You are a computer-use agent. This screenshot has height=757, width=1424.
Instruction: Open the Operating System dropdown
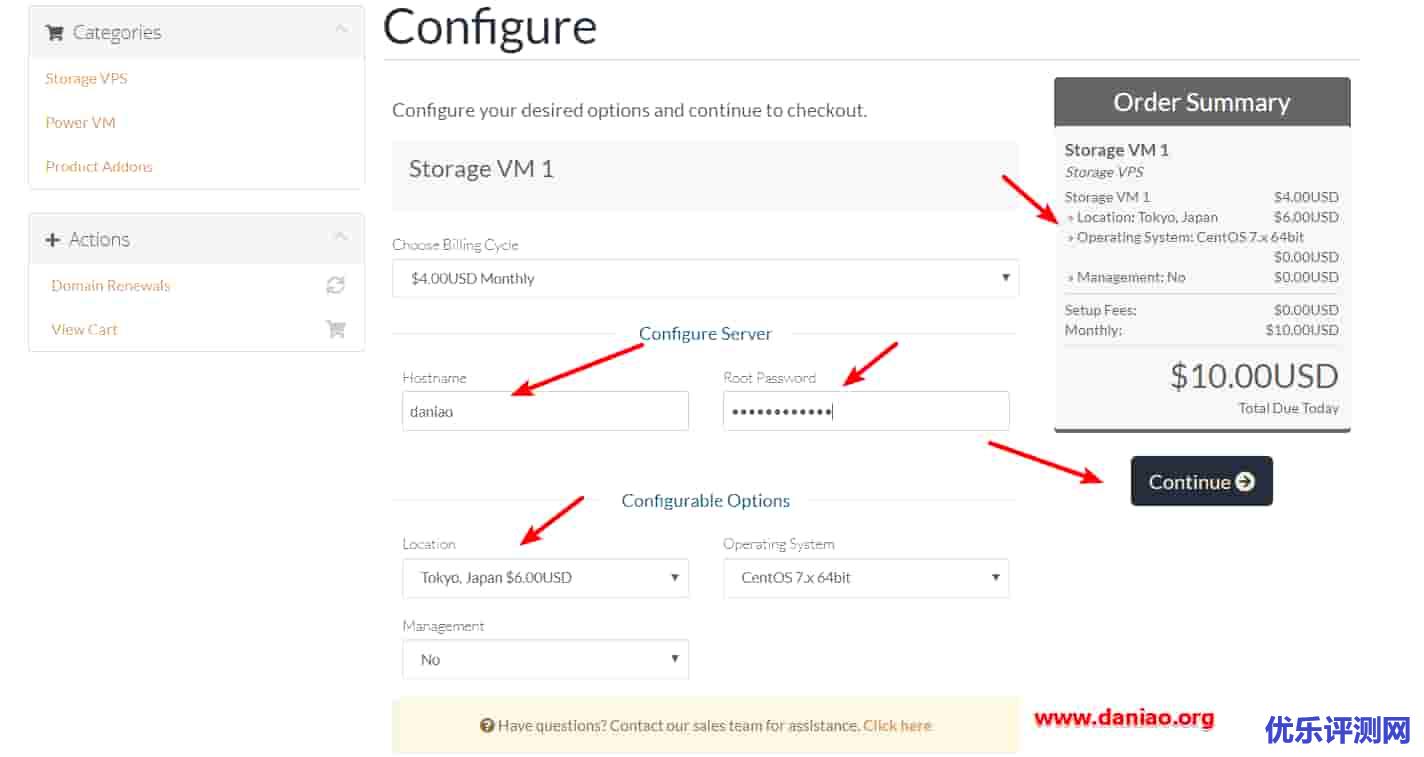pyautogui.click(x=866, y=578)
